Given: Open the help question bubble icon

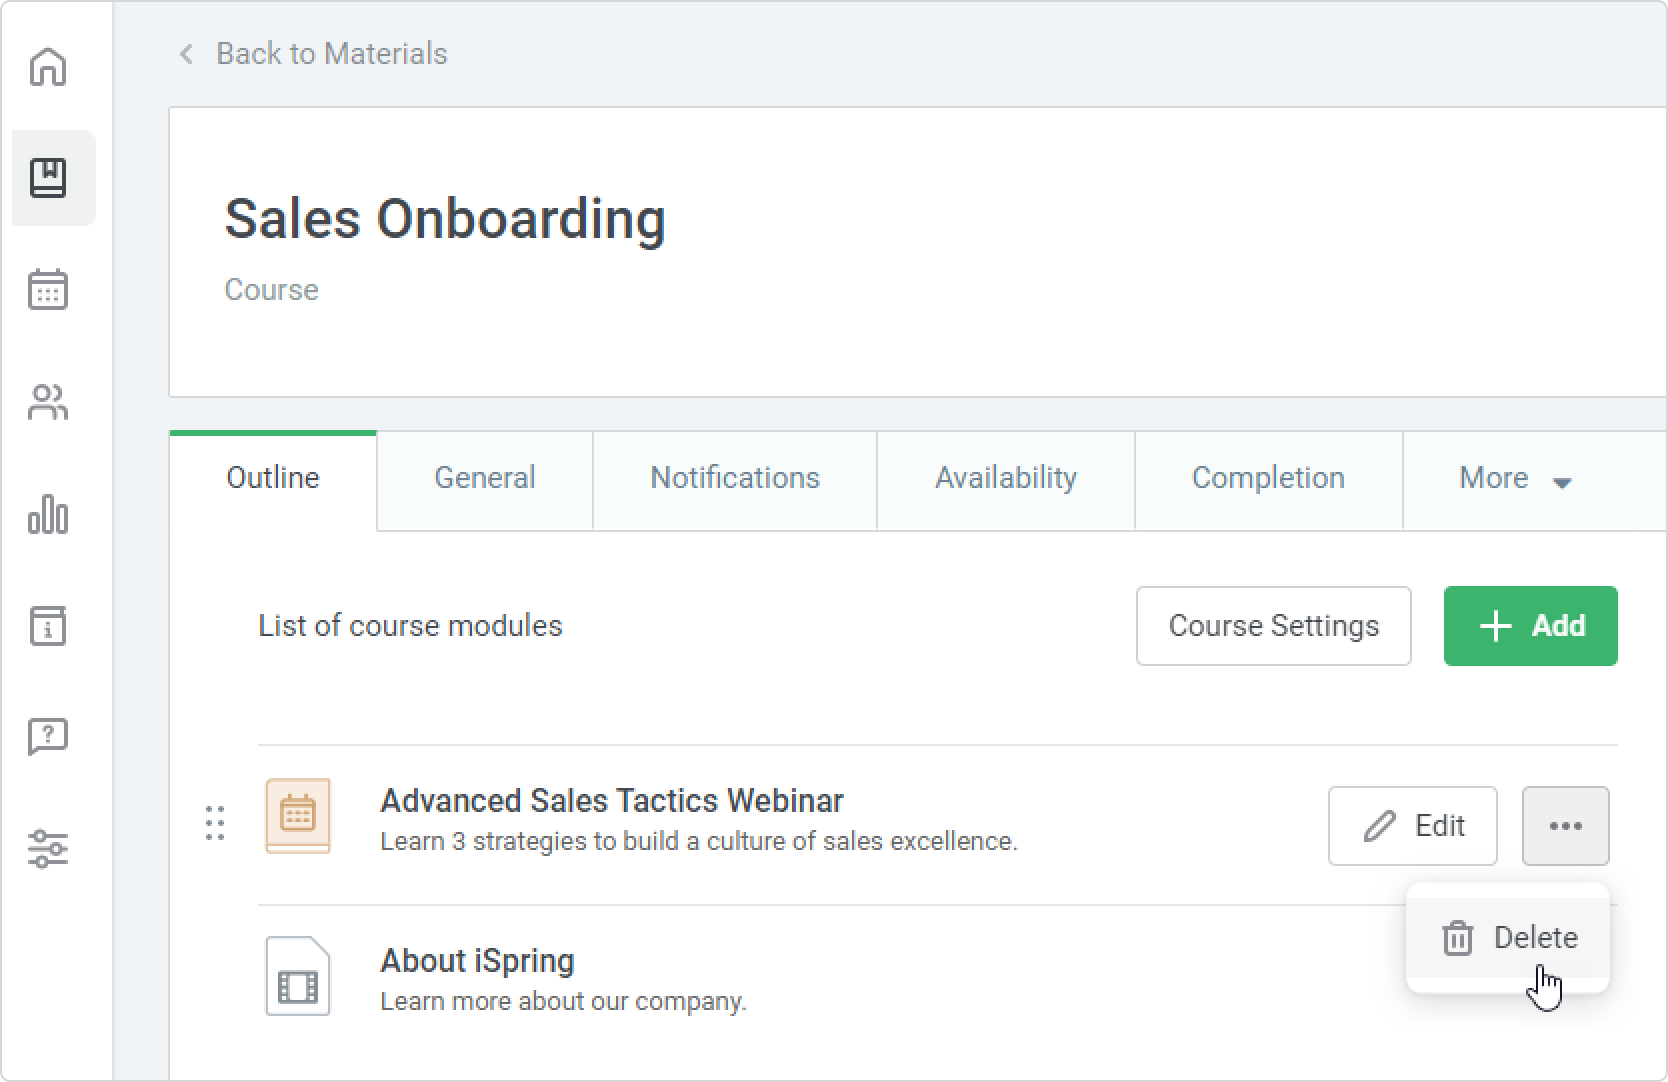Looking at the screenshot, I should pyautogui.click(x=48, y=737).
